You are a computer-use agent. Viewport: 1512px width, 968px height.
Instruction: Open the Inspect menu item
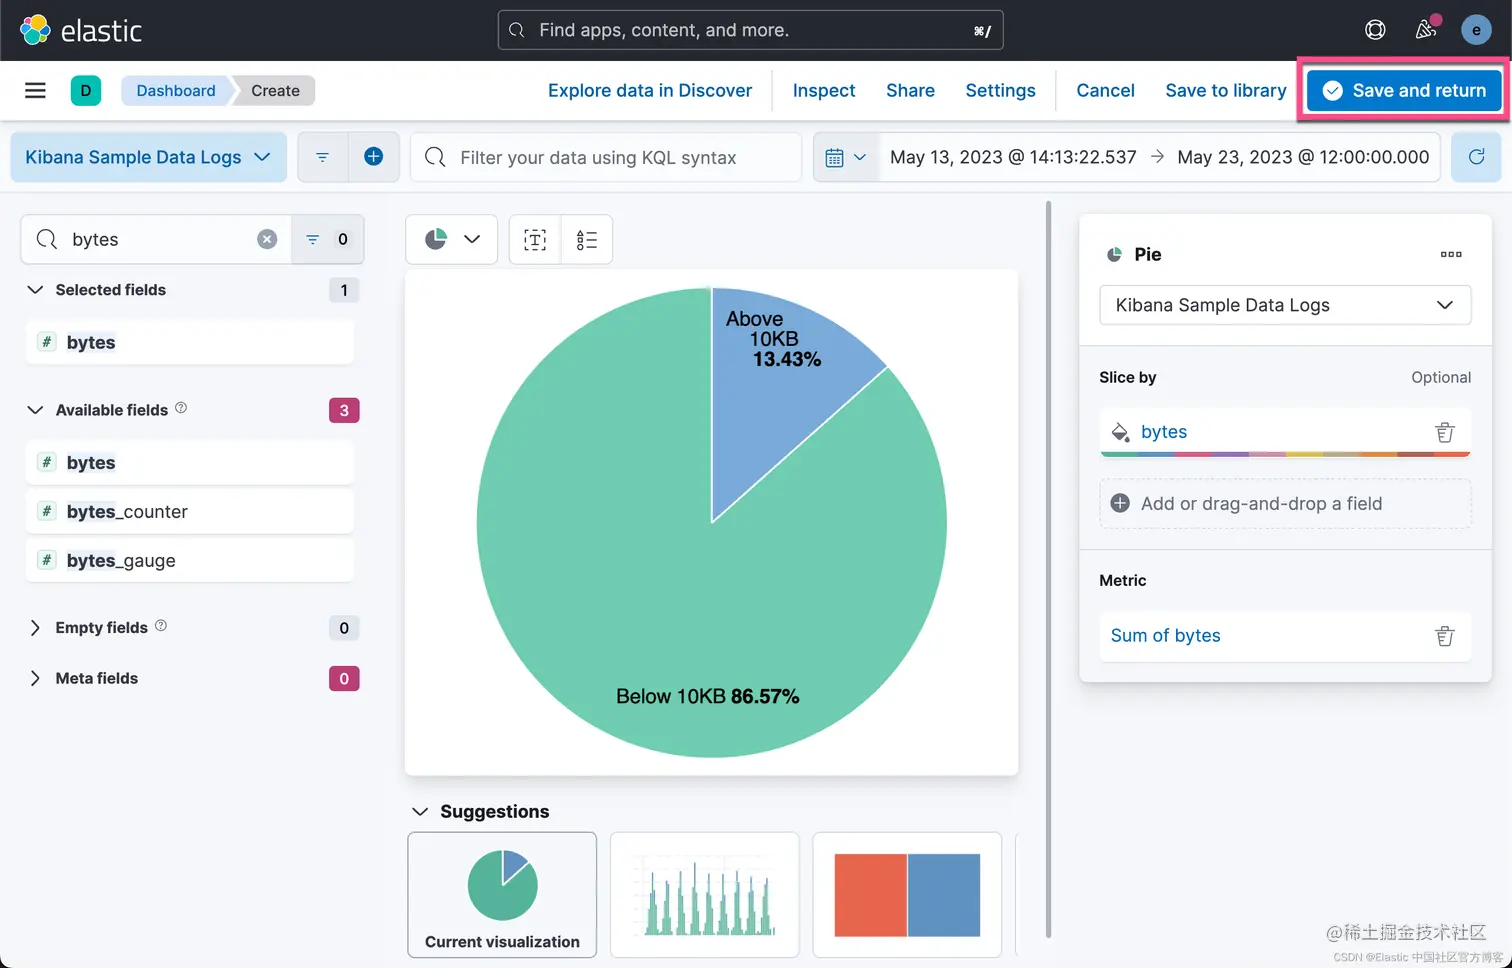tap(824, 90)
